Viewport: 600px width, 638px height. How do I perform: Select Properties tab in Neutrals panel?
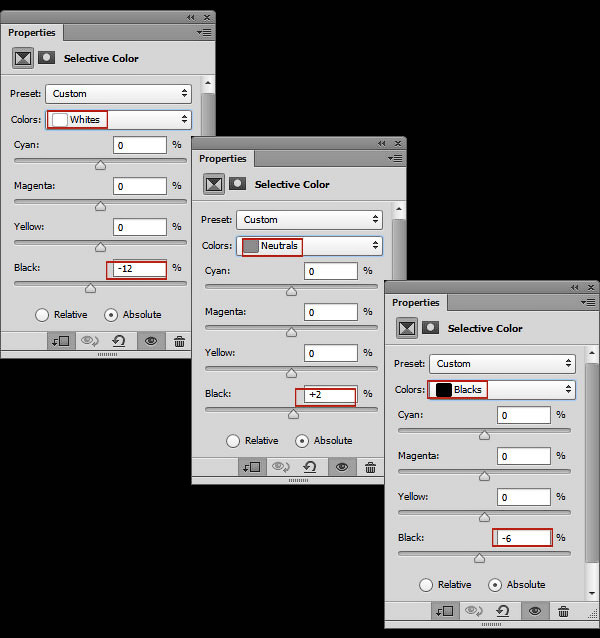coord(223,159)
